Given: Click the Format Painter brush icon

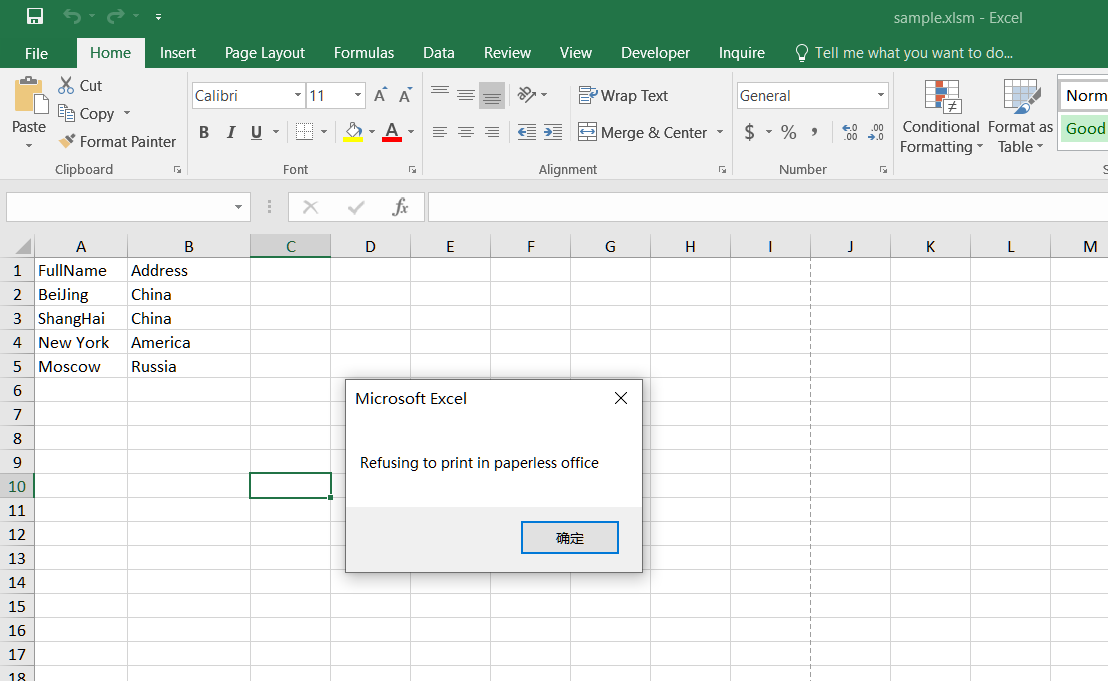Looking at the screenshot, I should (x=67, y=142).
